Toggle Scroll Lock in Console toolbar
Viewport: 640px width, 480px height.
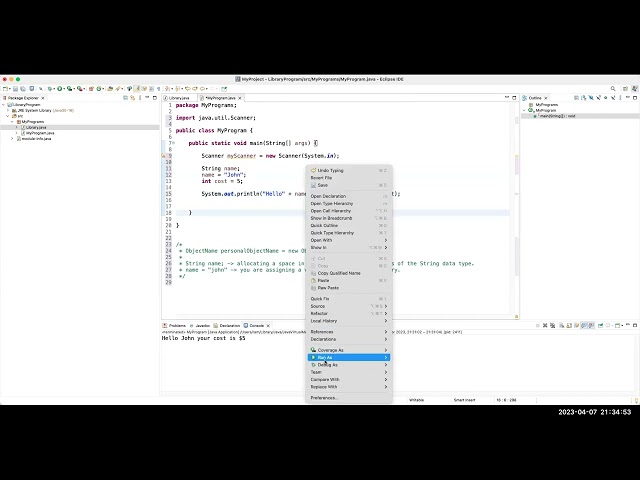coord(569,325)
